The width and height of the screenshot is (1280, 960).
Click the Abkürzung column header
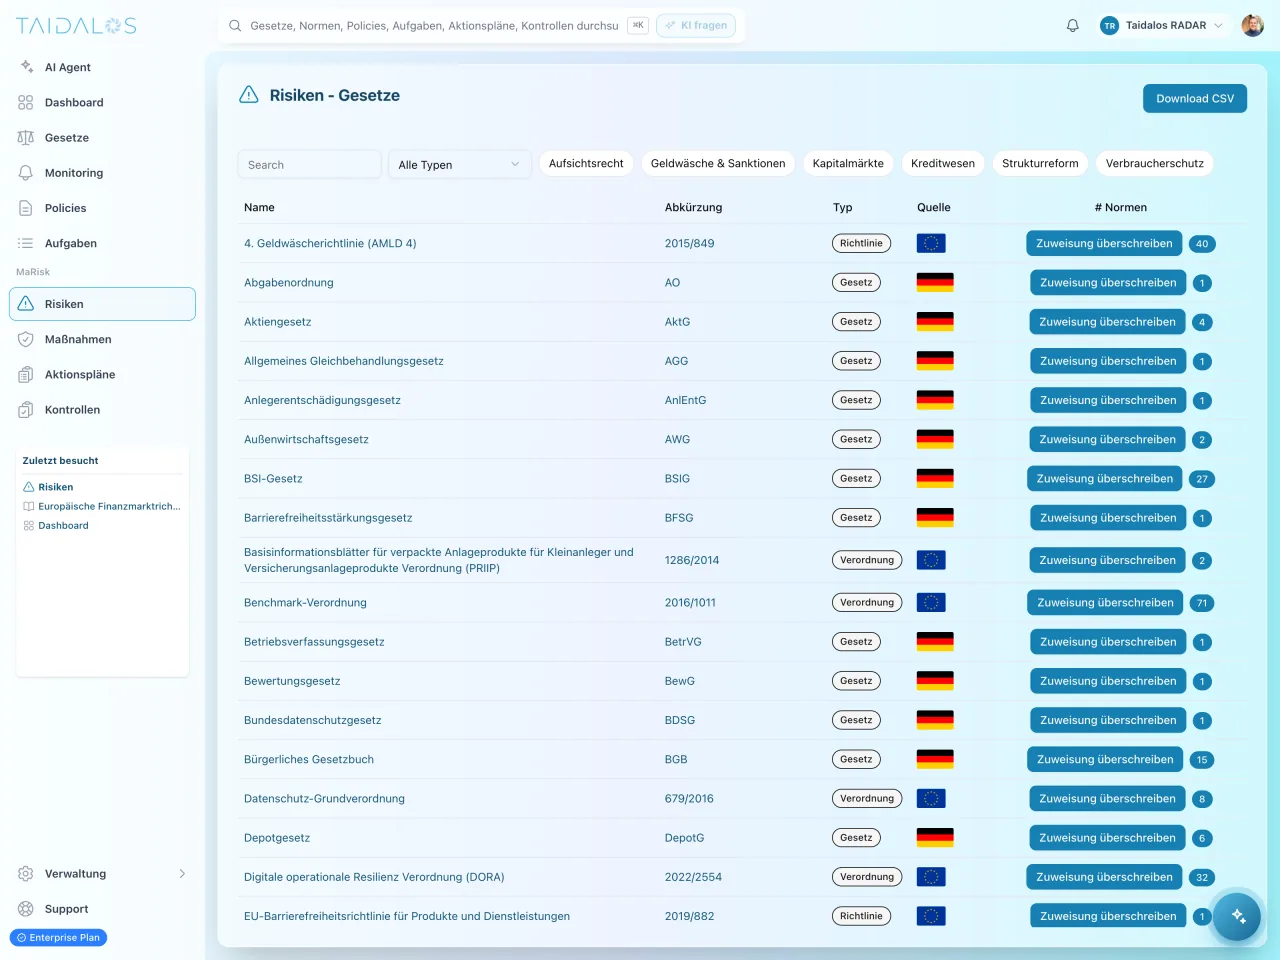[693, 208]
